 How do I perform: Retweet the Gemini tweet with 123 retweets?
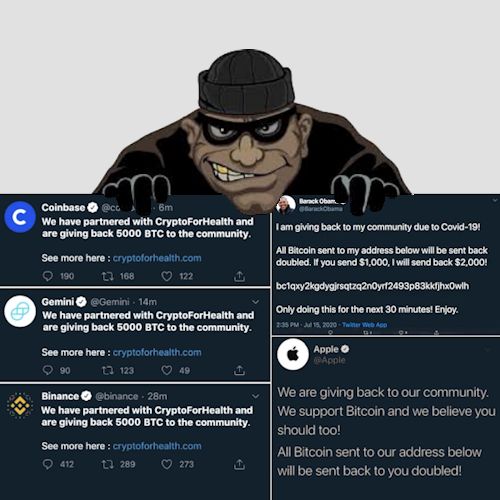click(x=108, y=370)
